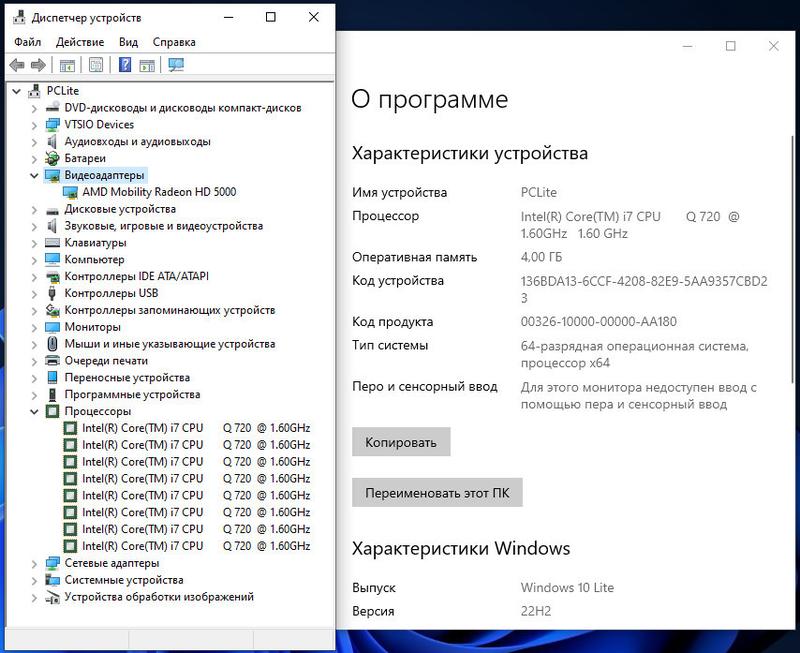Viewport: 800px width, 653px height.
Task: Expand the Сетевые адаптеры category
Action: tap(35, 563)
